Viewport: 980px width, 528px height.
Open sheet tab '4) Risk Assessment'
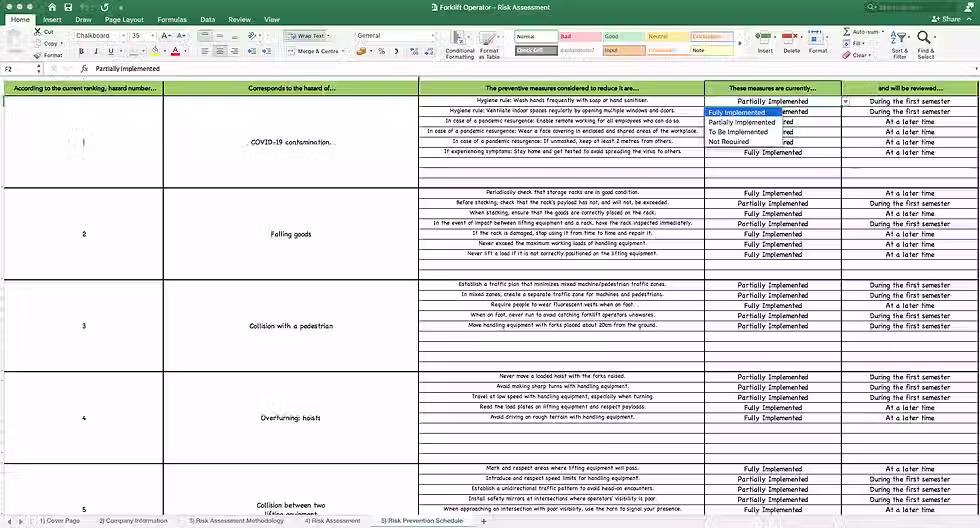pos(332,521)
